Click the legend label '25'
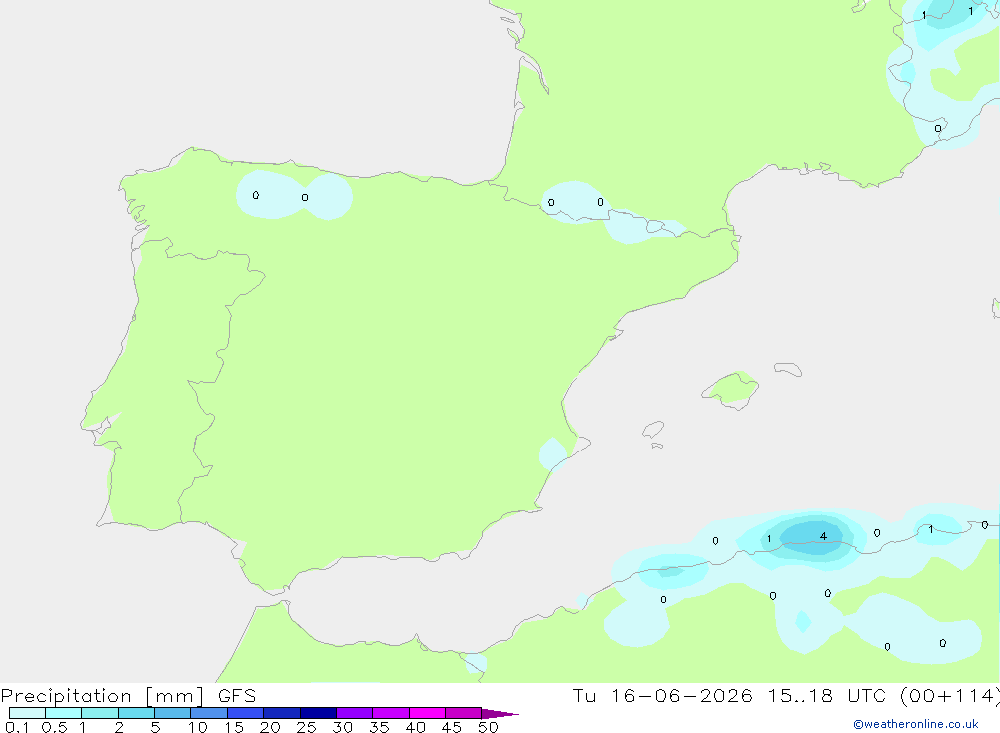Screen dimensions: 1000x733 [306, 727]
